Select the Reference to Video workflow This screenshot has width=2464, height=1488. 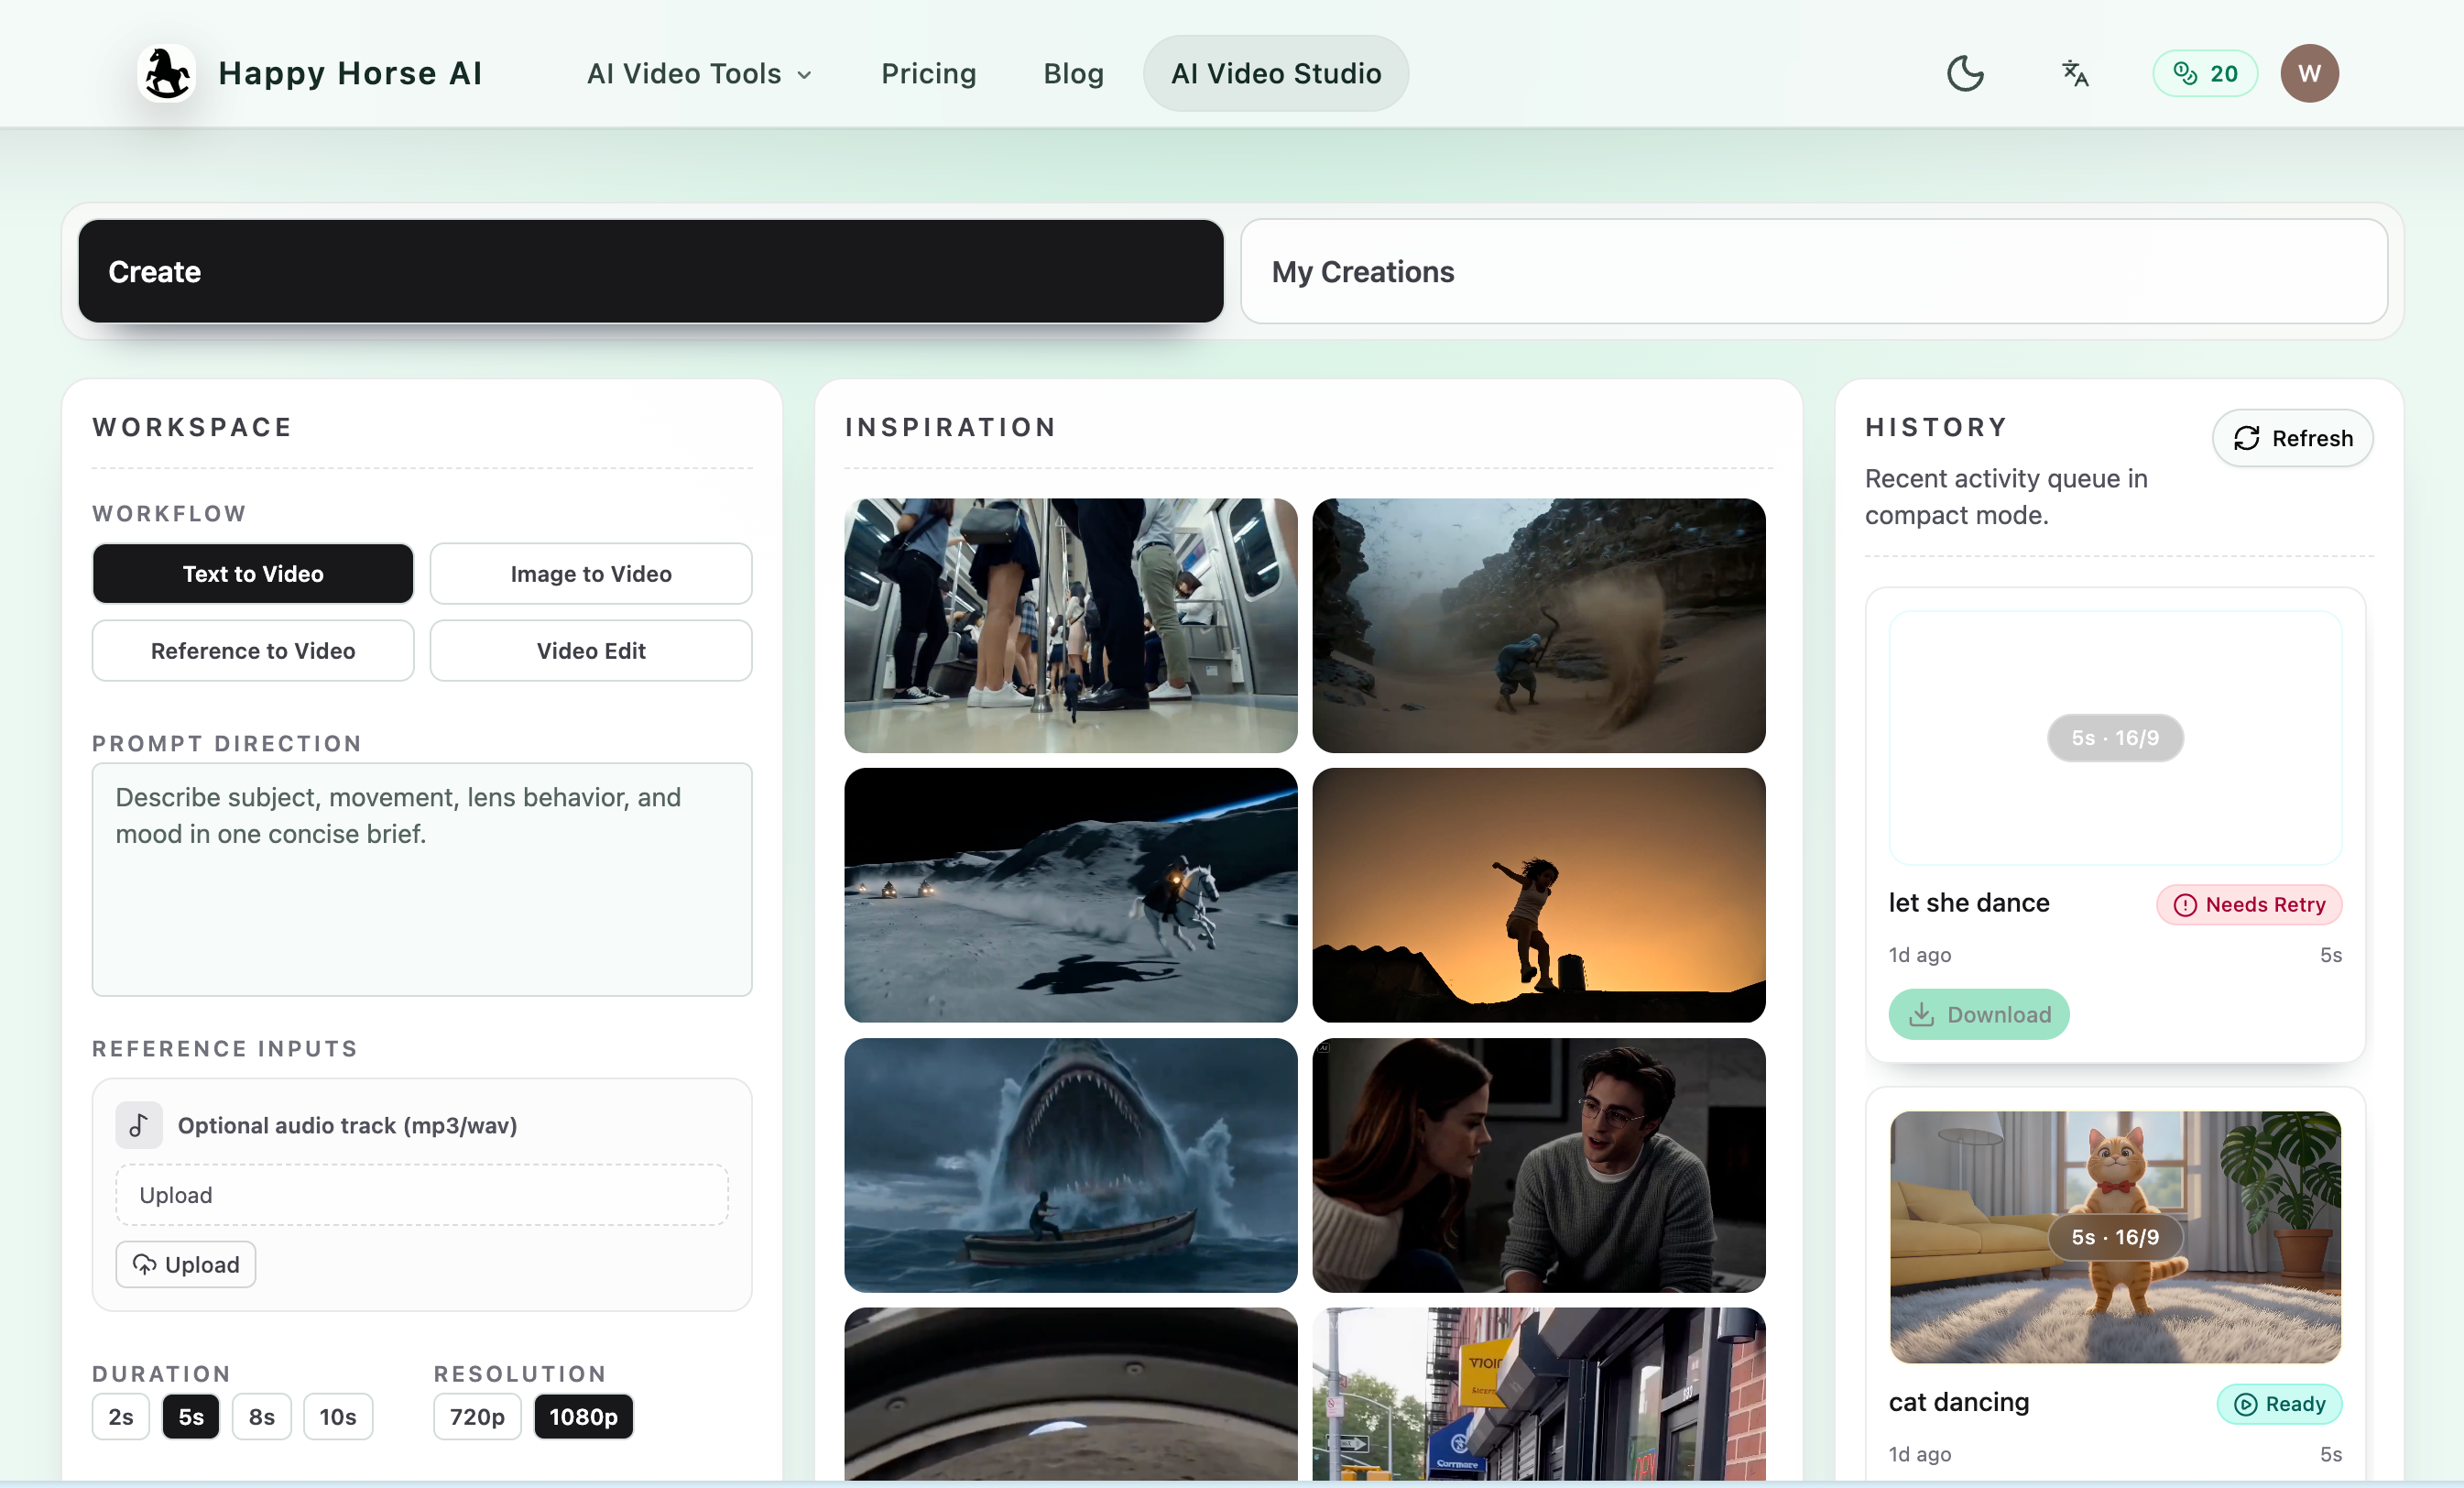pos(252,650)
